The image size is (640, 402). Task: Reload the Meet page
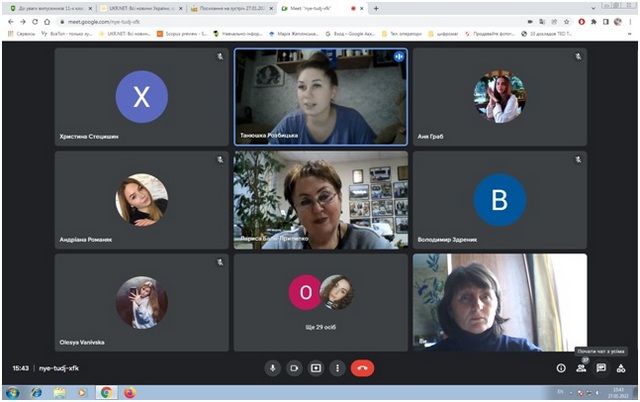click(35, 22)
